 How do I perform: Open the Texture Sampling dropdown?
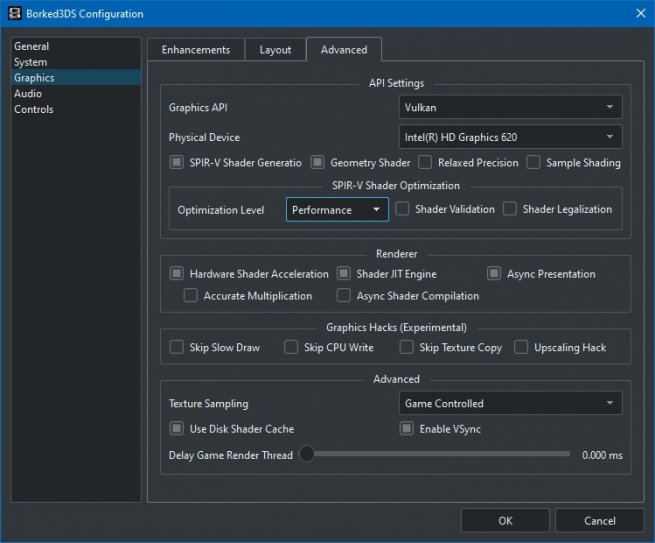pos(510,403)
